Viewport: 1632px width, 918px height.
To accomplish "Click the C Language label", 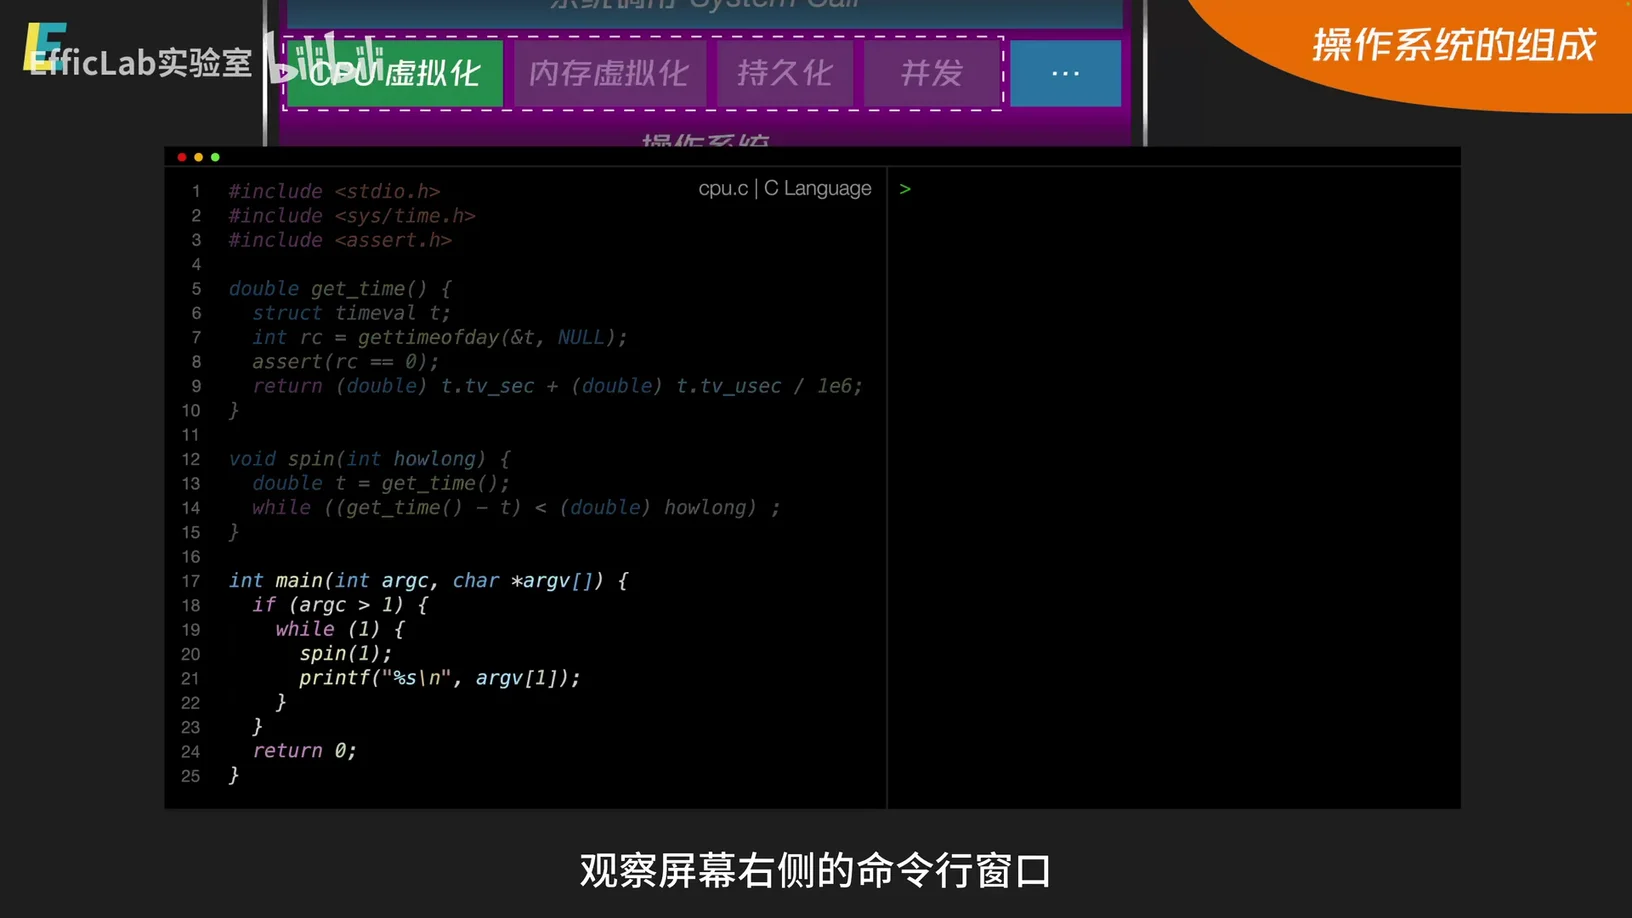I will coord(818,188).
